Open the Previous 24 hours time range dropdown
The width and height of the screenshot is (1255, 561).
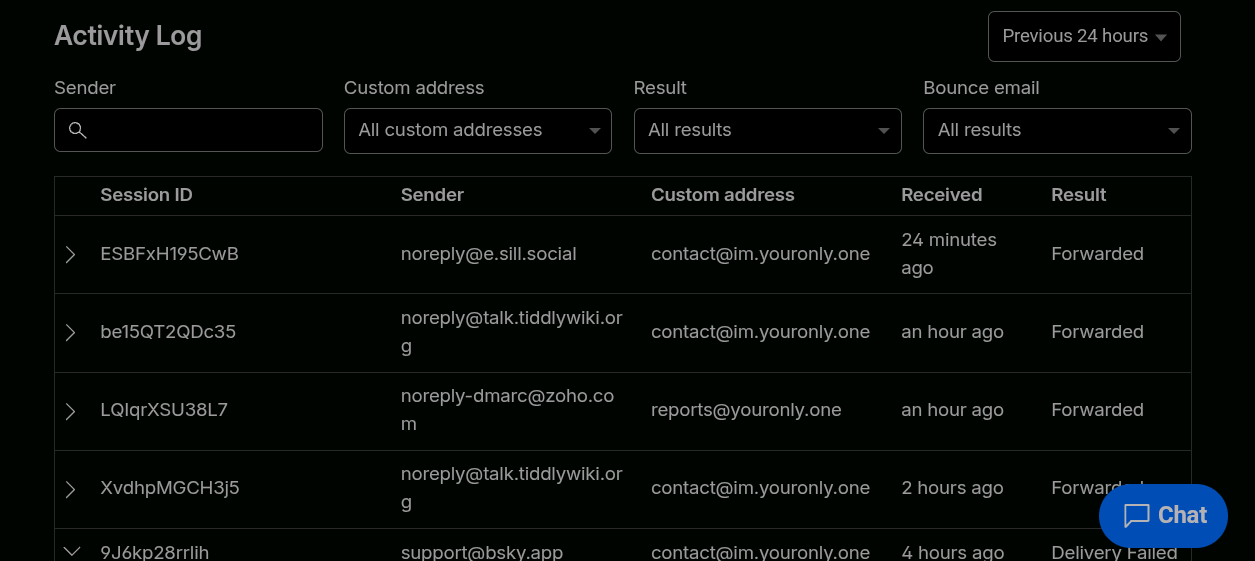[1084, 37]
